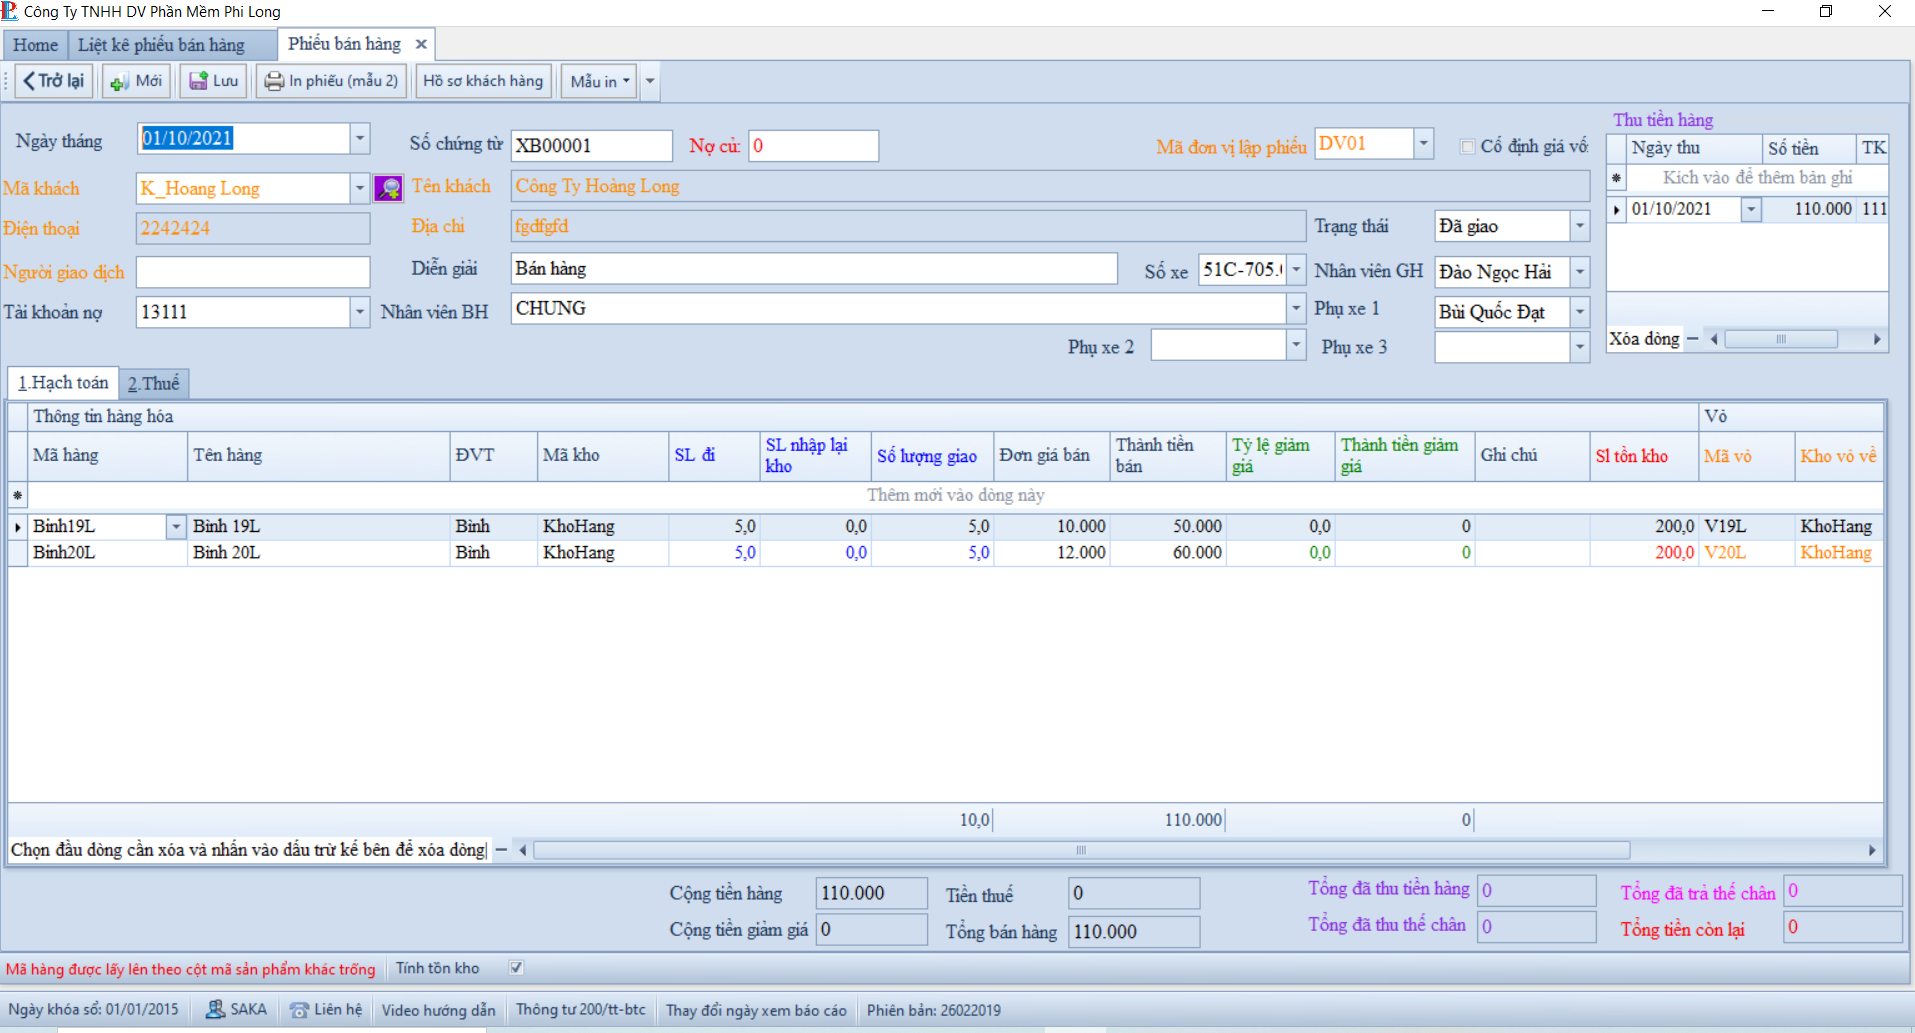The width and height of the screenshot is (1915, 1033).
Task: Select the Bình19L row indicator arrow
Action: coord(18,526)
